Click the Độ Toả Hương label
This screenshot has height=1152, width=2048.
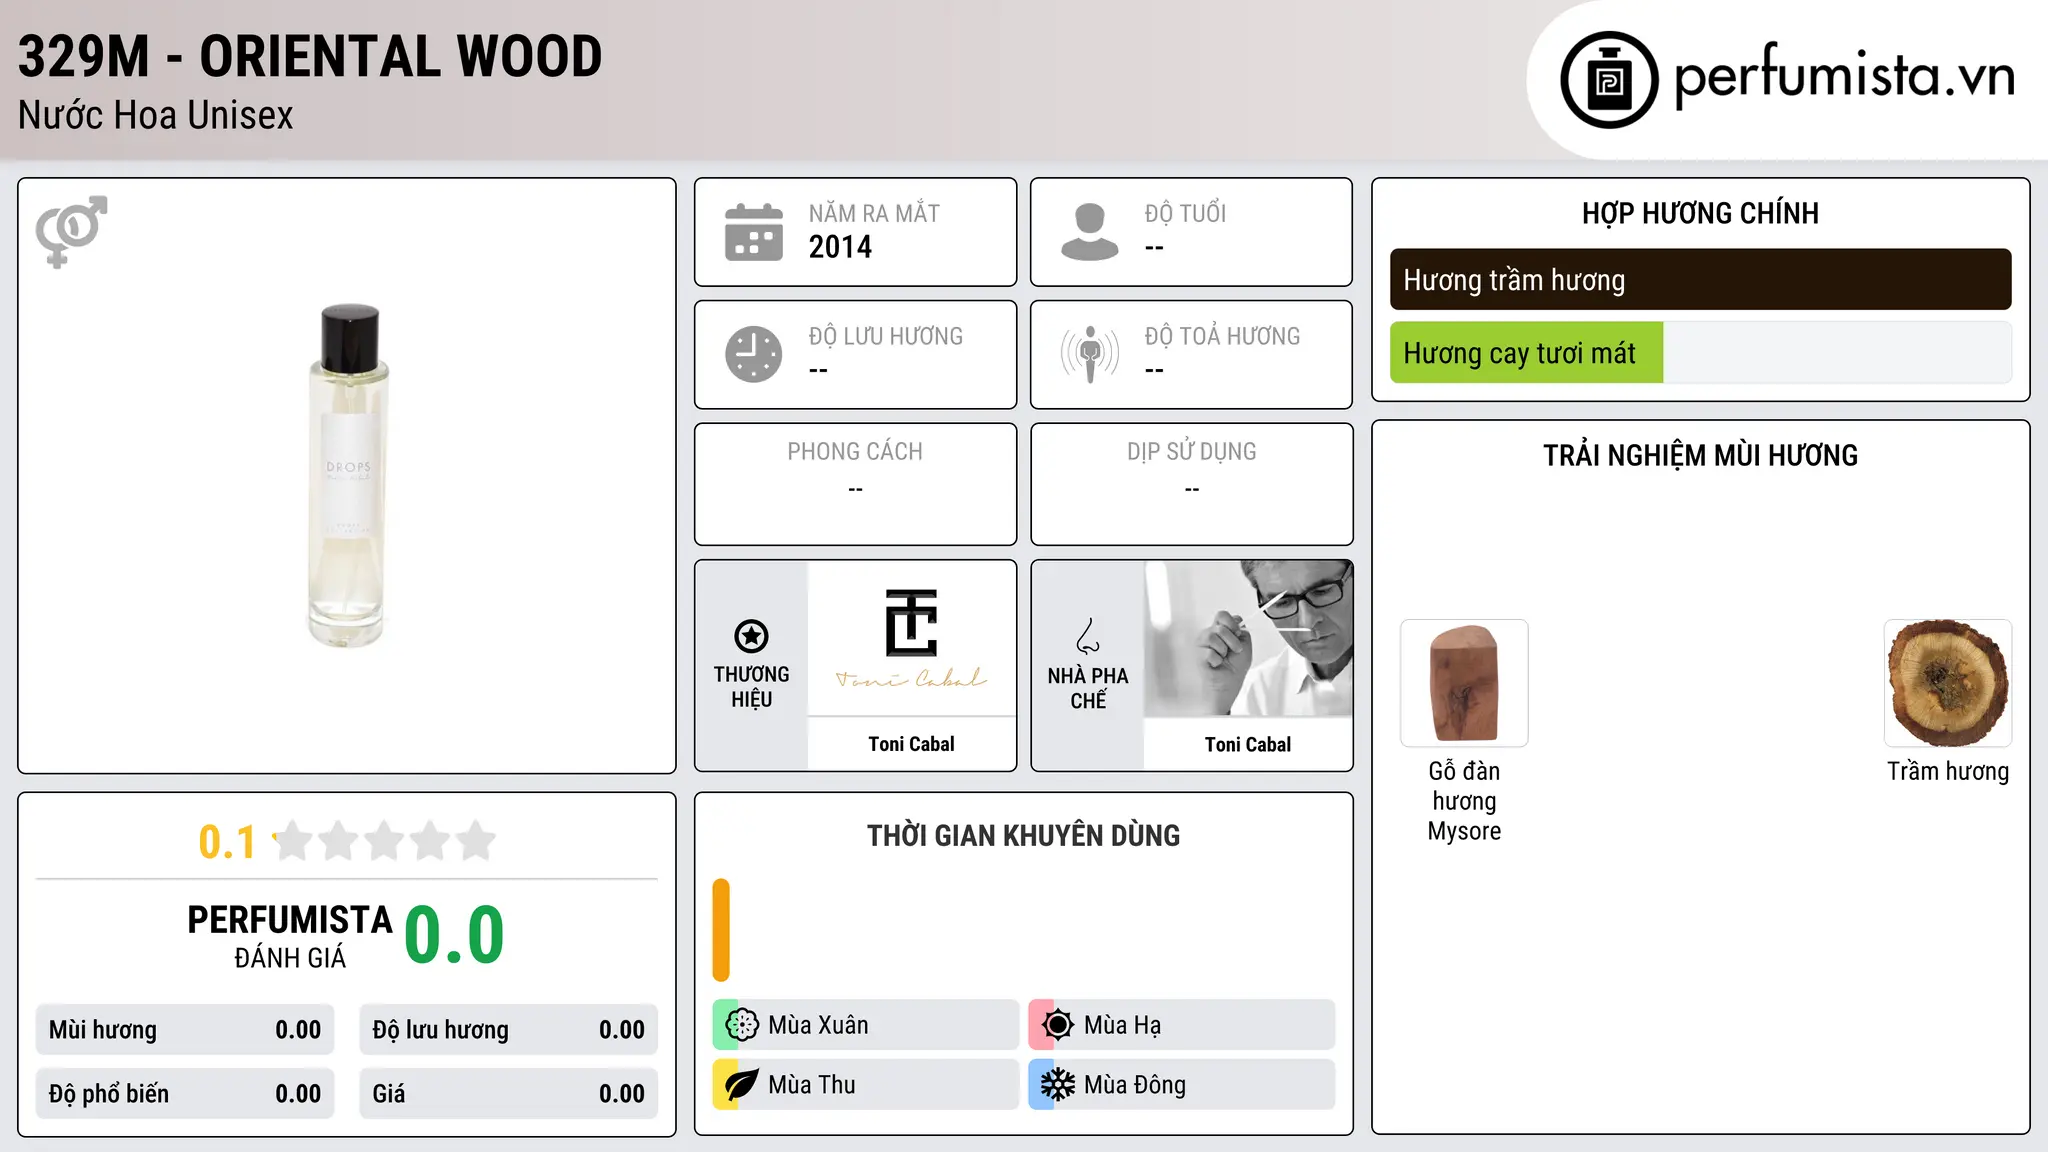1222,336
